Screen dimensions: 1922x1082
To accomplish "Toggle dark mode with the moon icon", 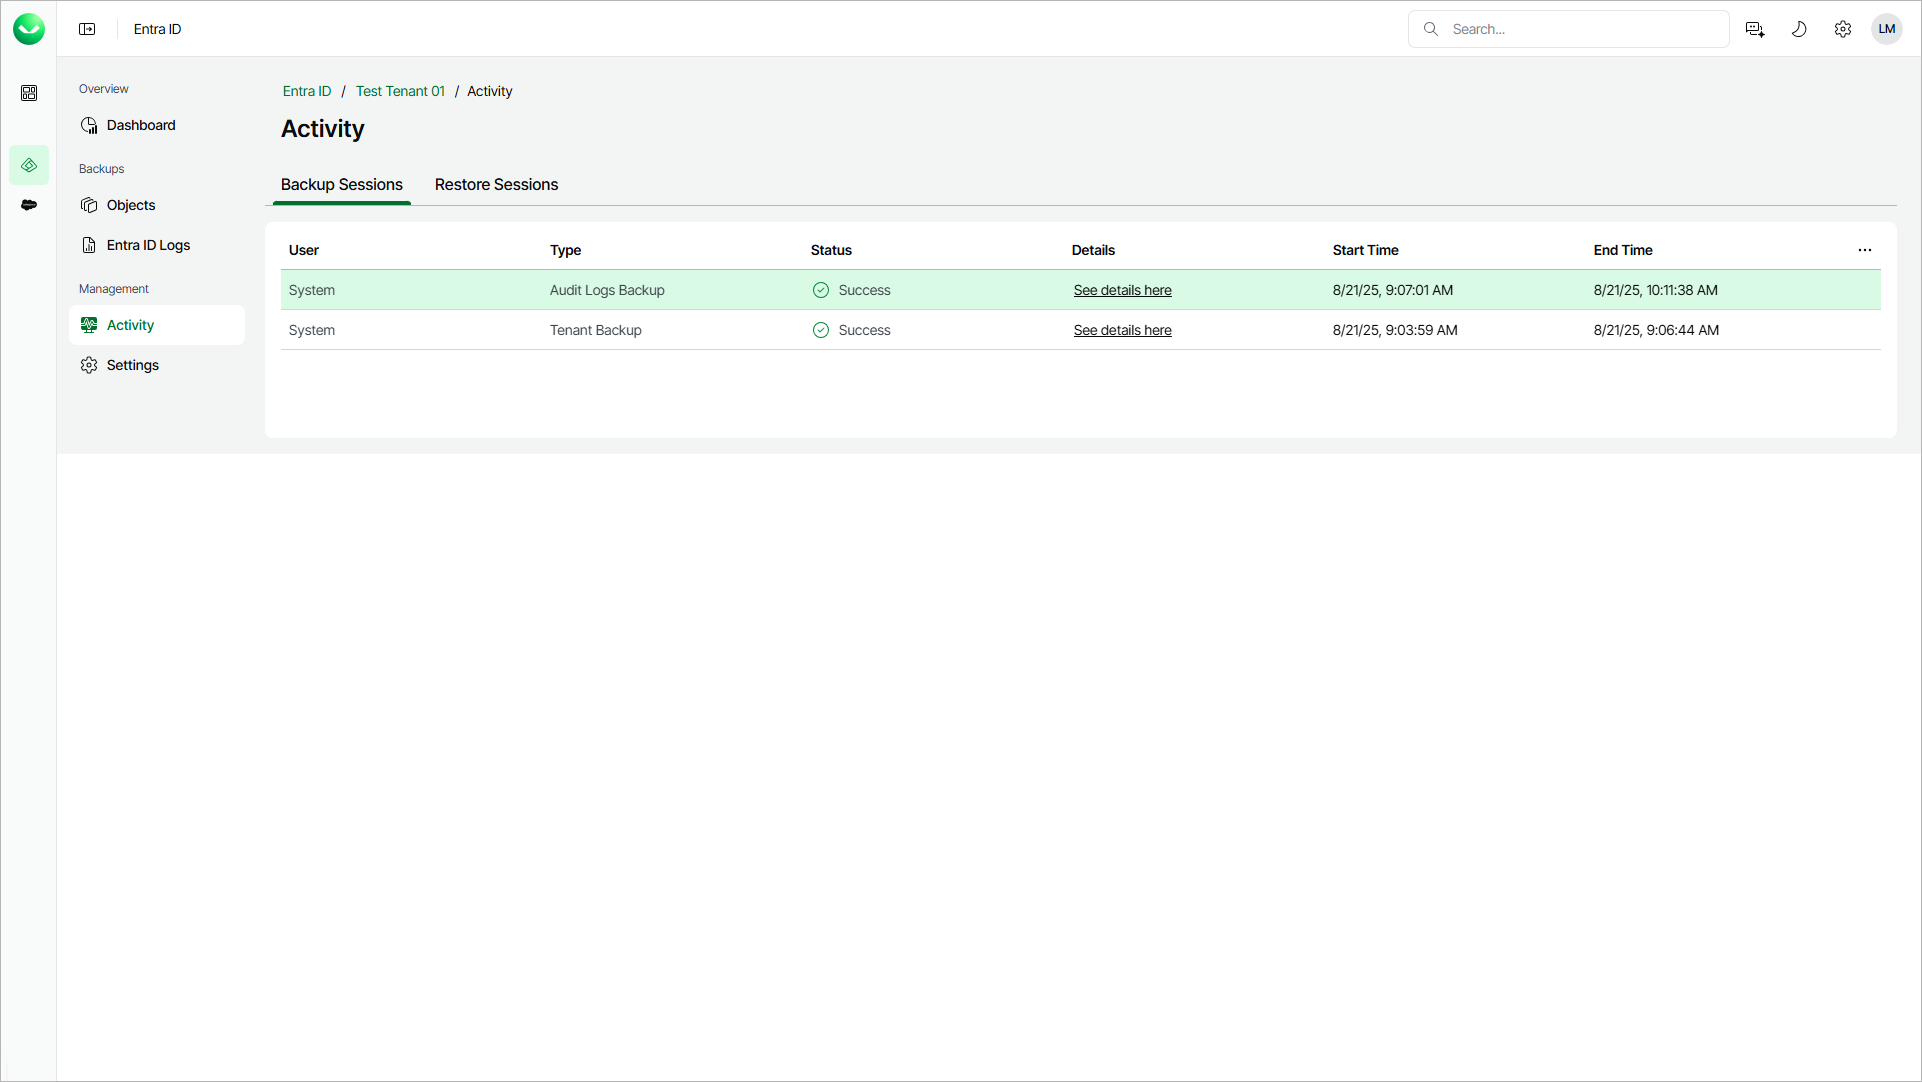I will [x=1799, y=29].
